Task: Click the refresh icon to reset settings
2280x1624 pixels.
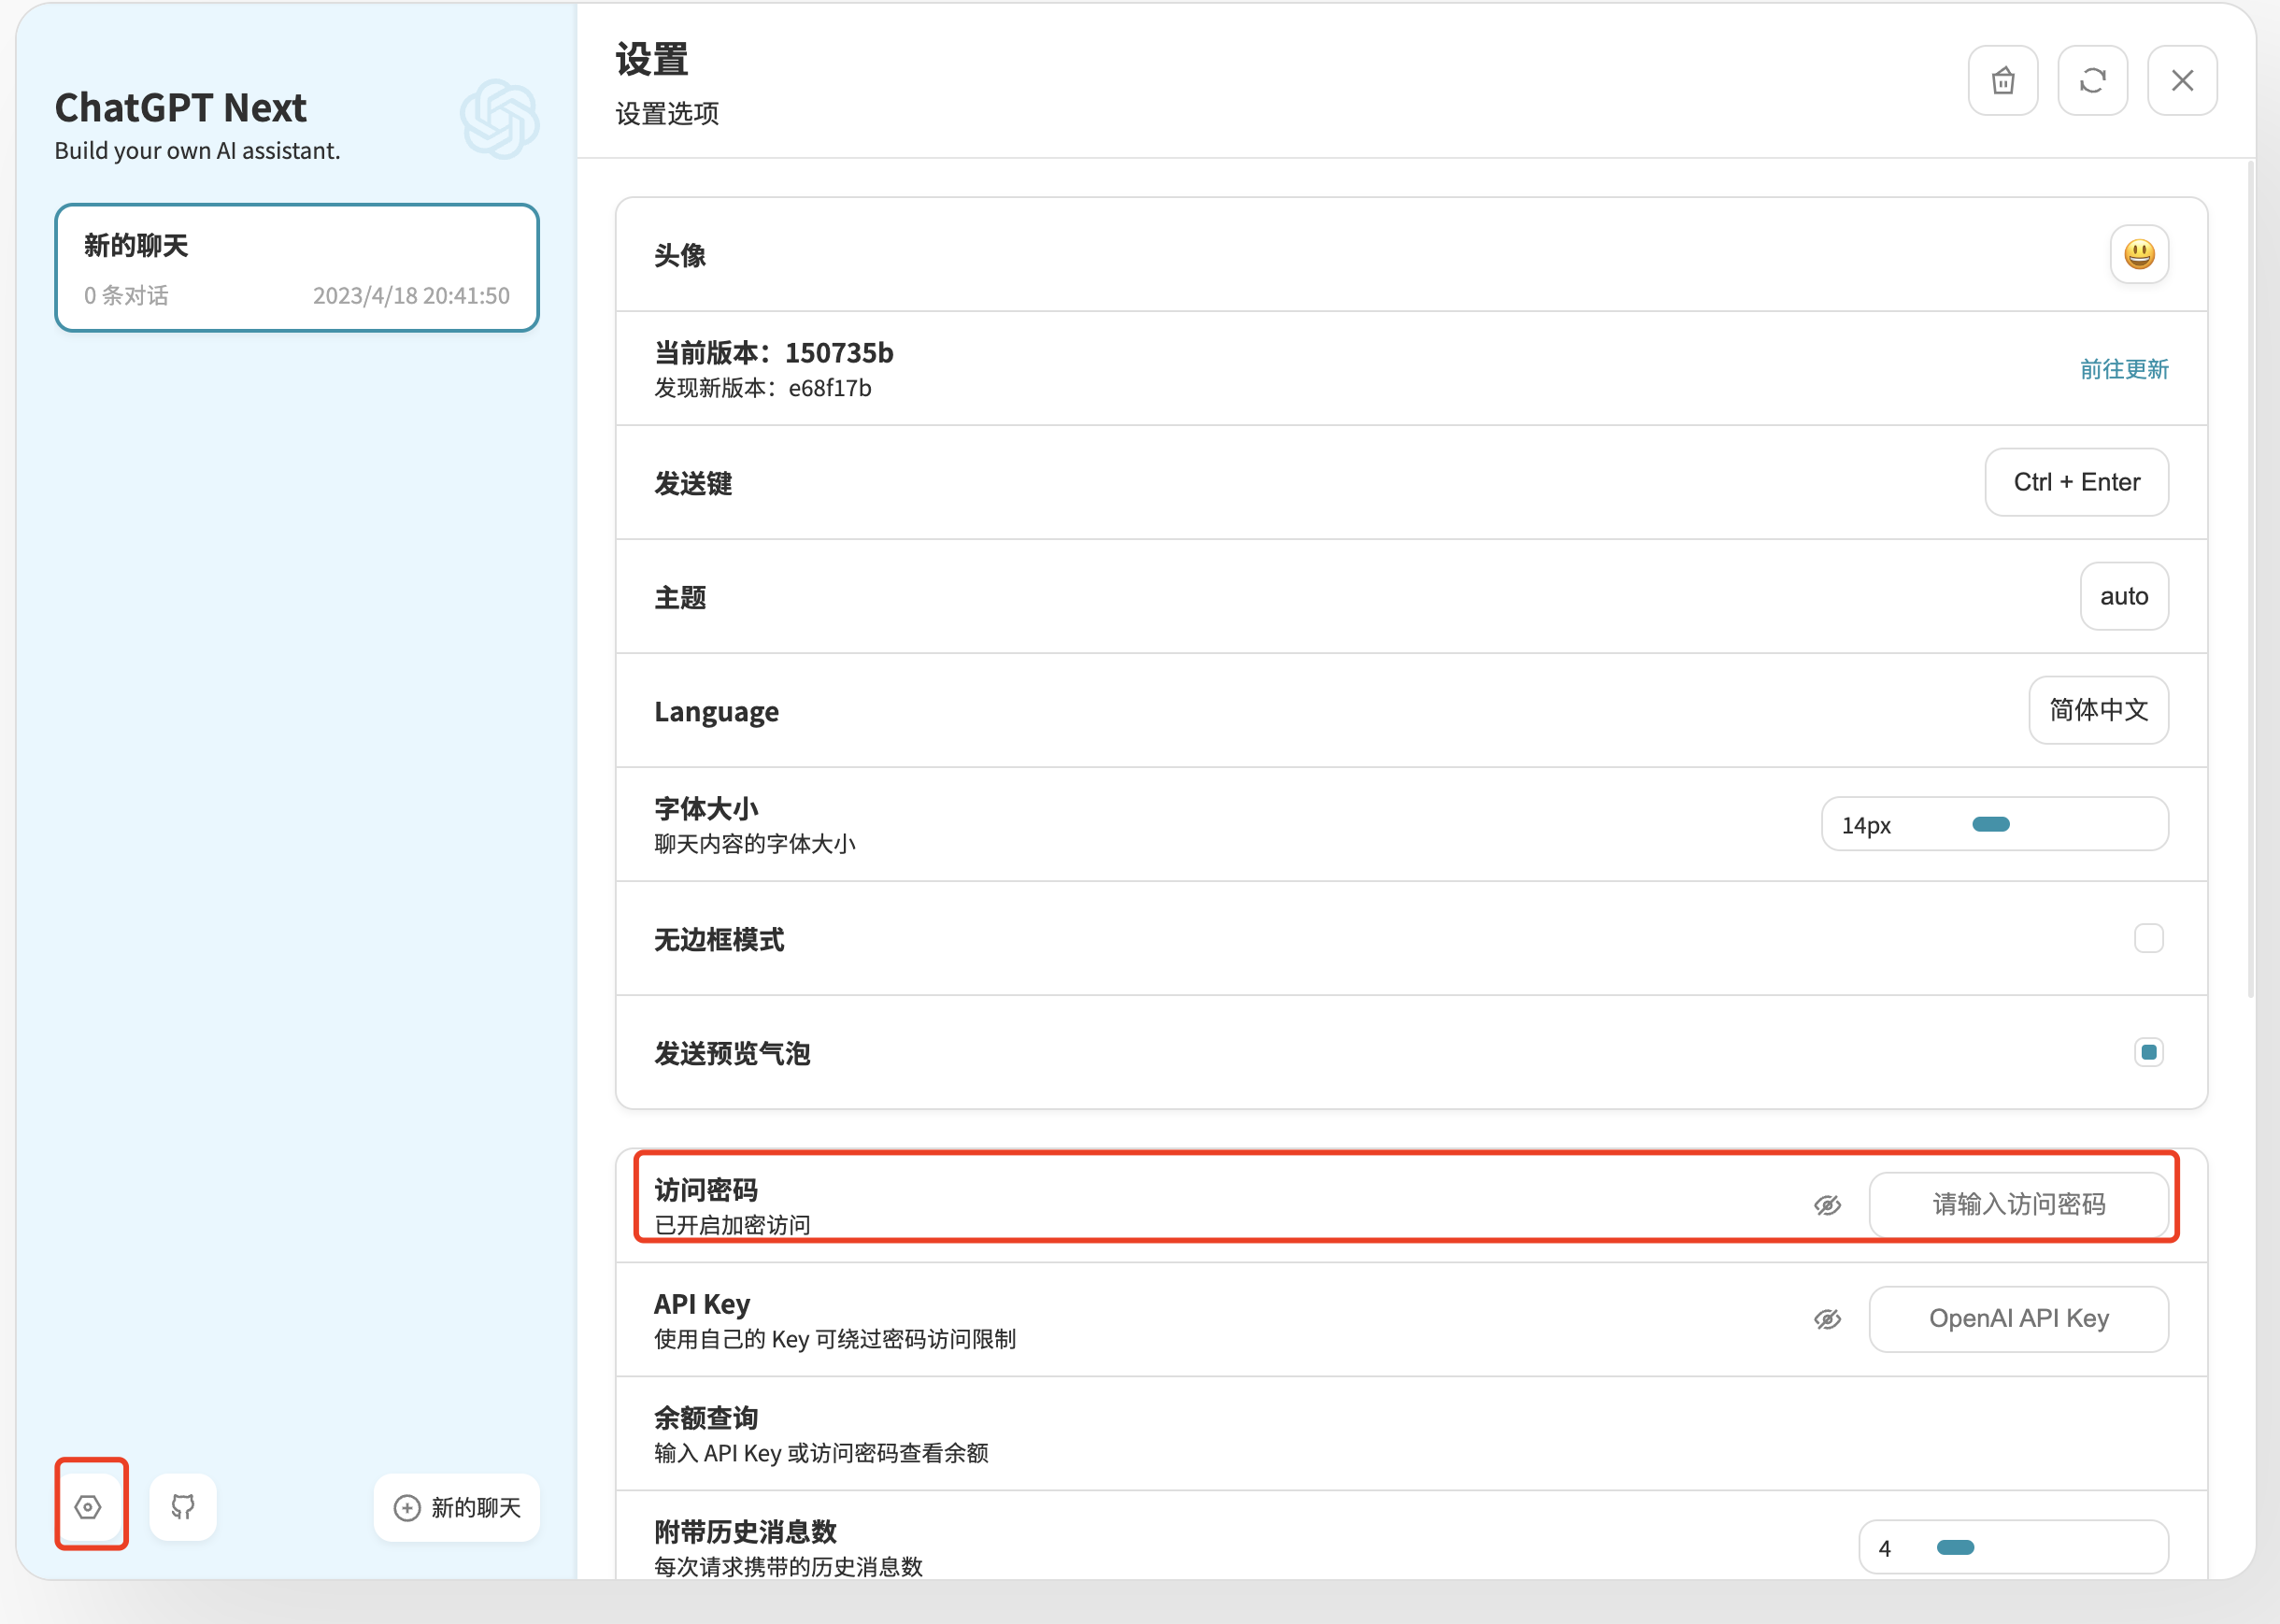Action: pyautogui.click(x=2093, y=80)
